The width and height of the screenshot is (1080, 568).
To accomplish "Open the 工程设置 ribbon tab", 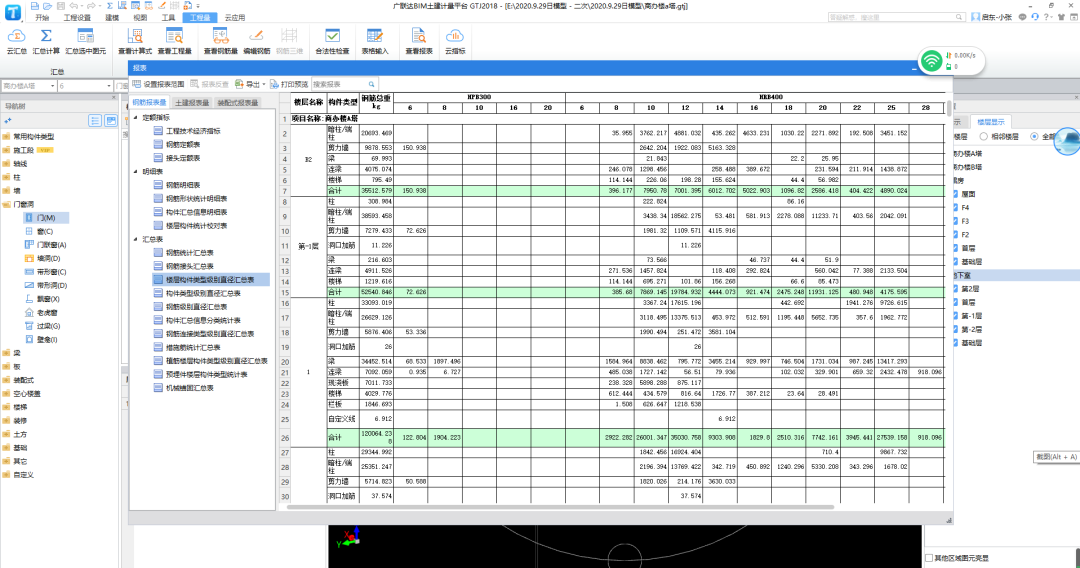I will click(x=76, y=17).
